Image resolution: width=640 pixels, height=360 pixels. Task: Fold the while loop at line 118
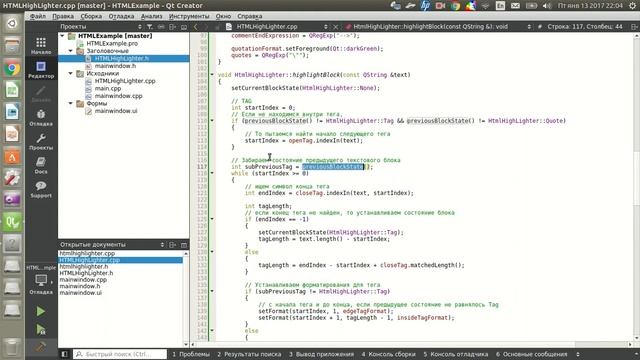pos(212,173)
